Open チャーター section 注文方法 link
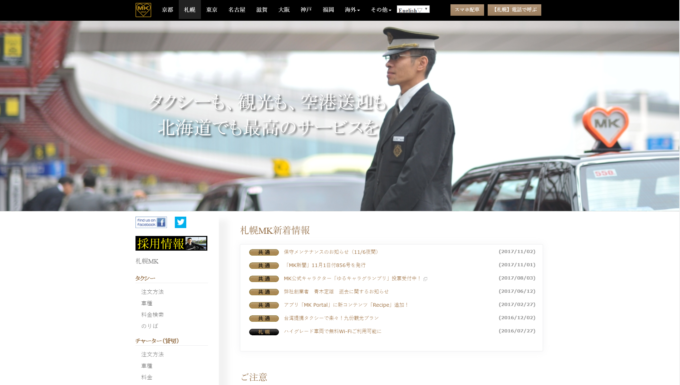Image resolution: width=680 pixels, height=385 pixels. click(x=153, y=354)
